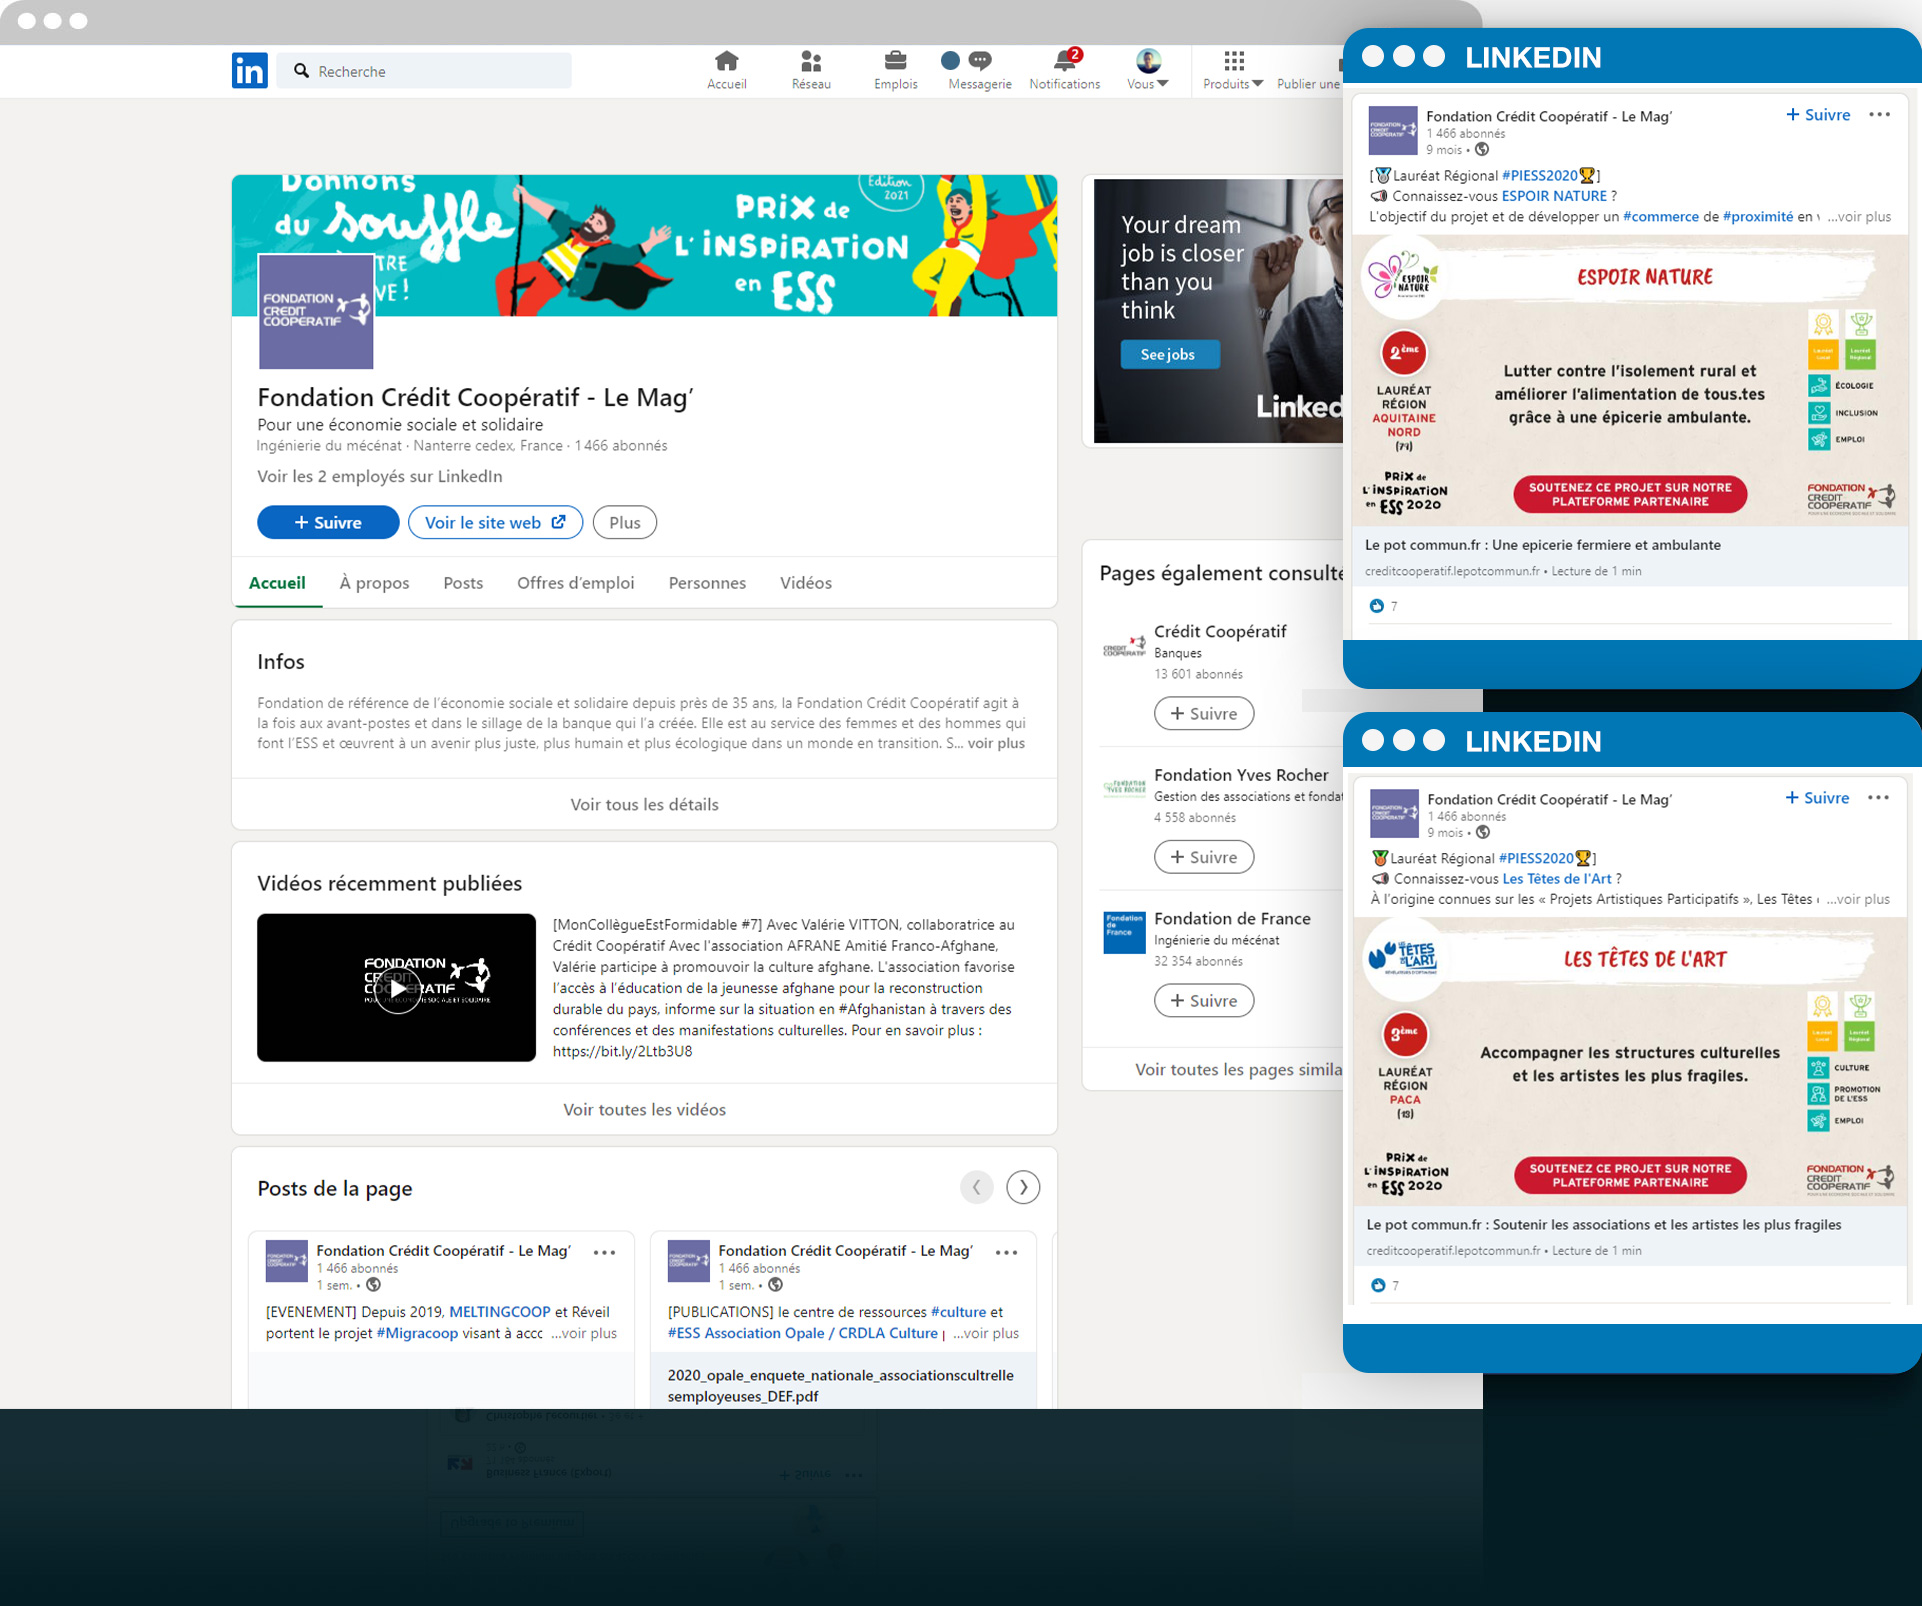
Task: Play the recently published video
Action: [397, 988]
